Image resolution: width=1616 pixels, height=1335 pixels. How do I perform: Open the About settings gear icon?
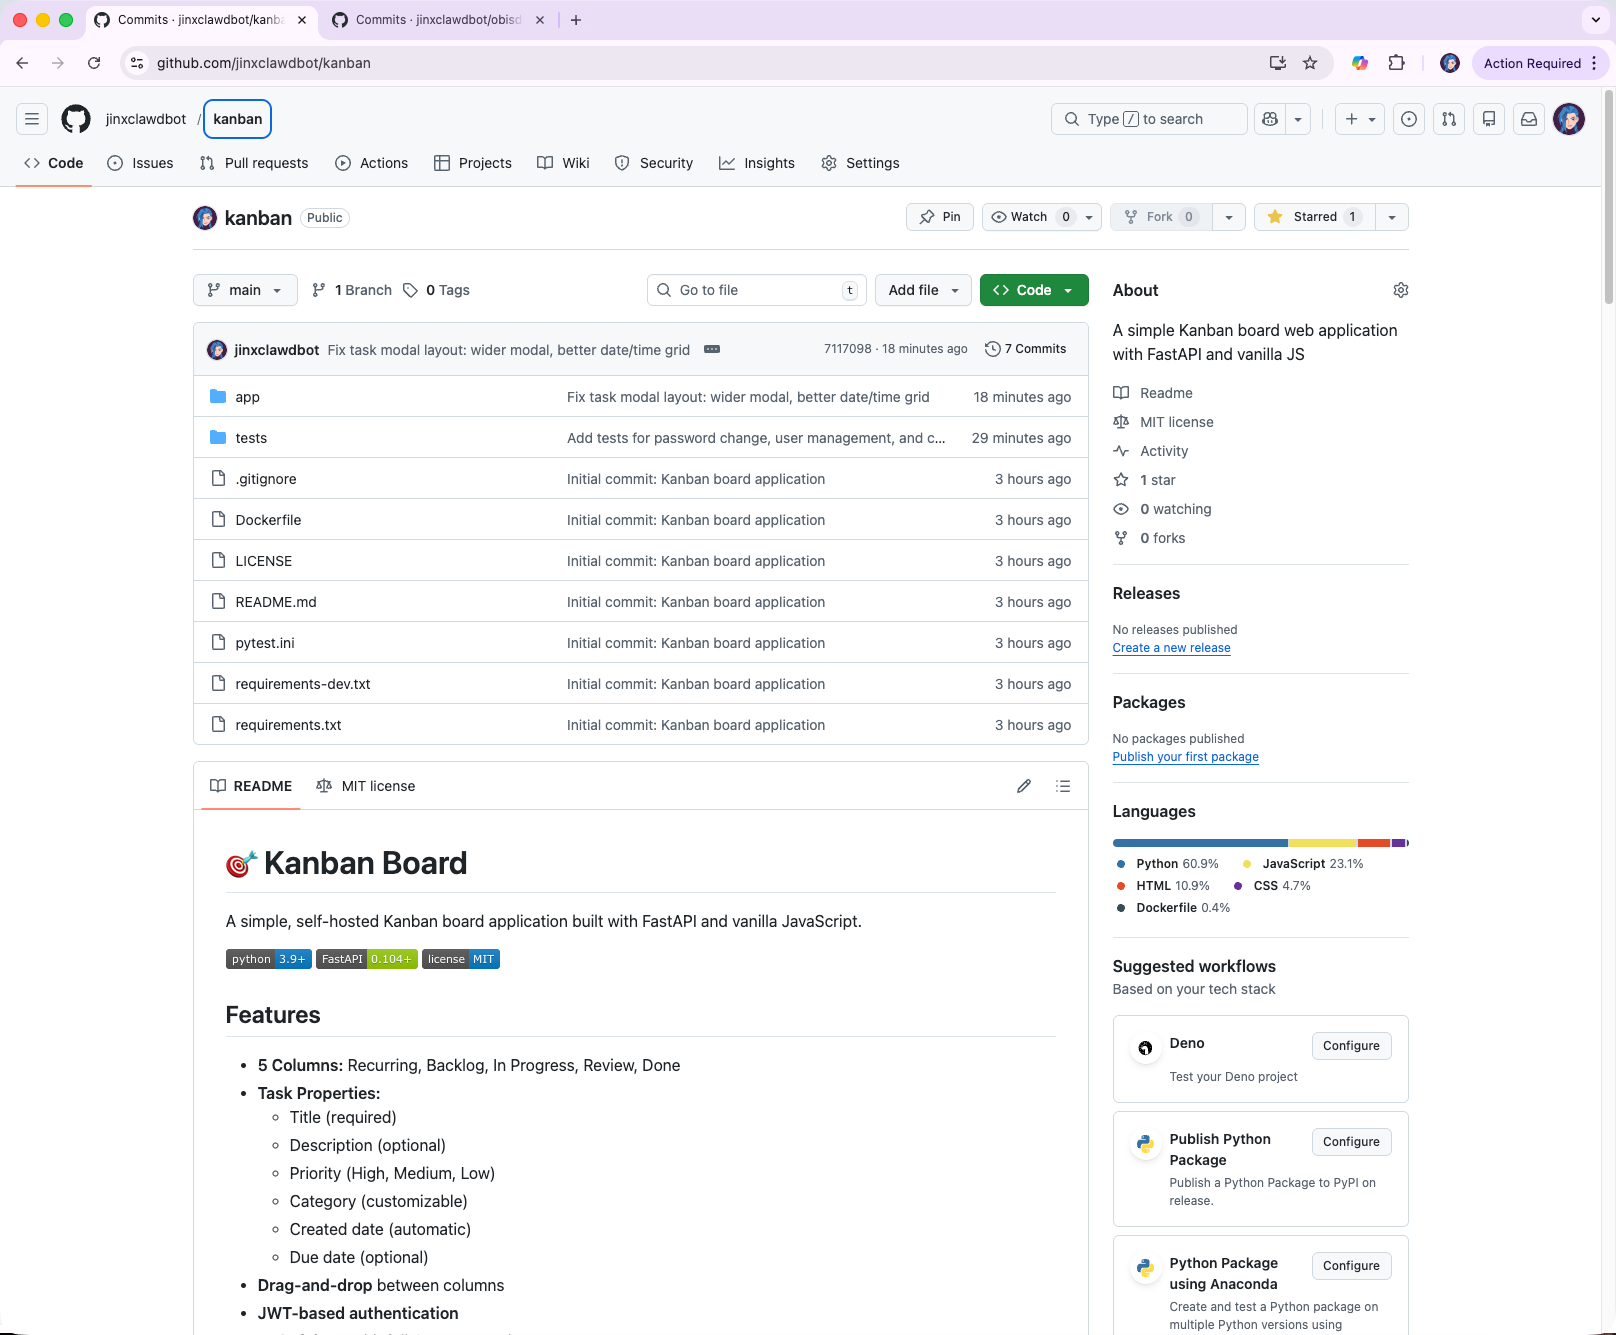[x=1400, y=290]
